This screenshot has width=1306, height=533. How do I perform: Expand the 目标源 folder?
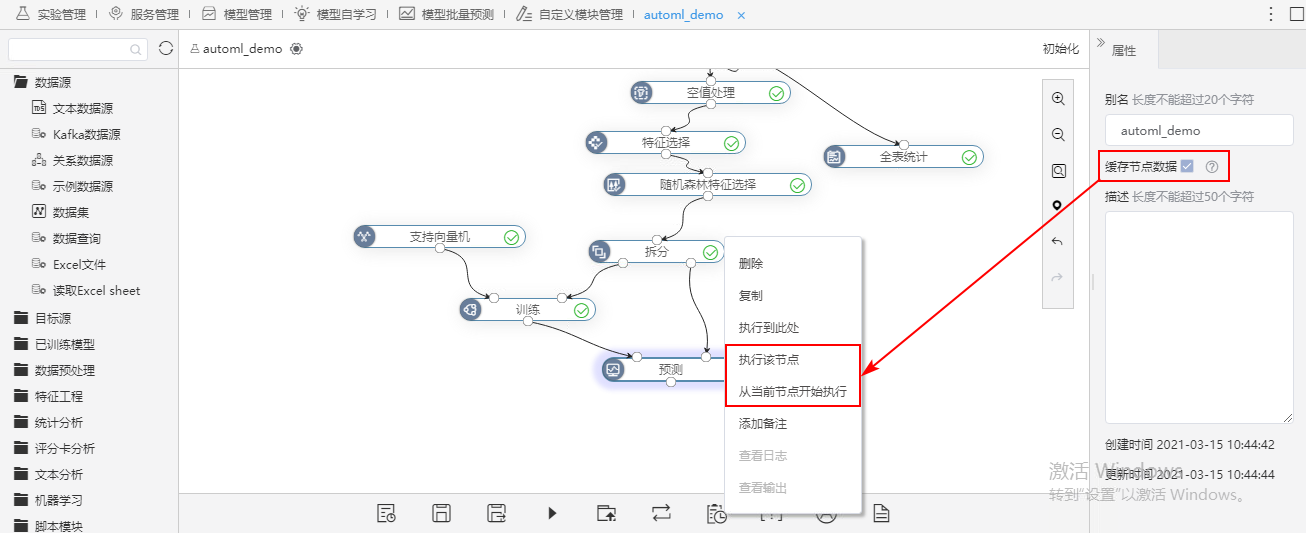pyautogui.click(x=42, y=318)
